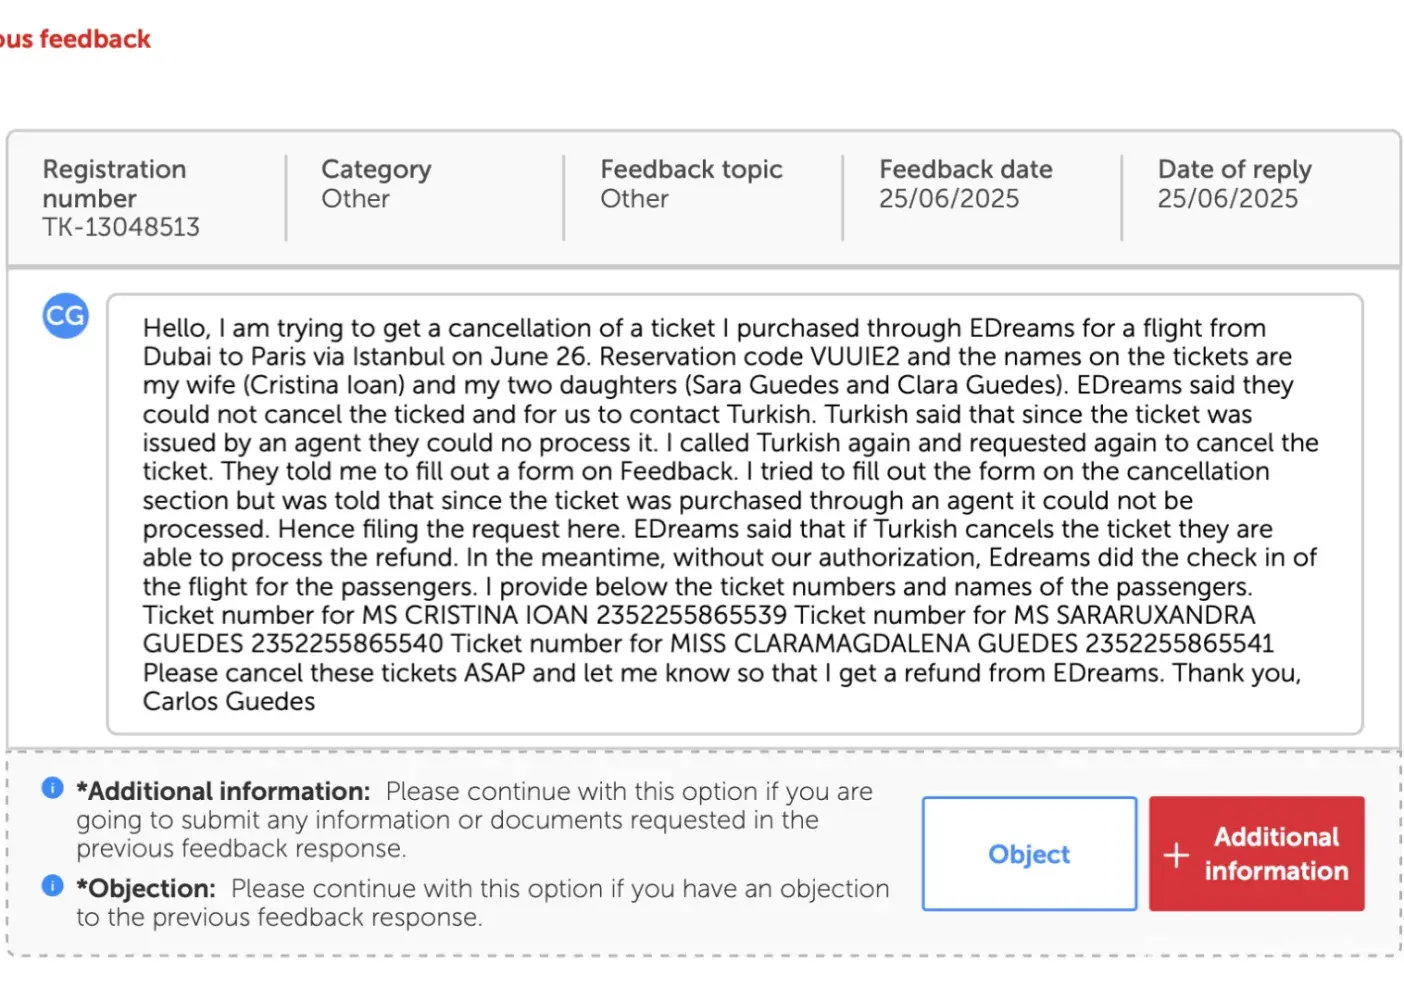Click the Date of reply column label
1404x1000 pixels.
coord(1234,169)
